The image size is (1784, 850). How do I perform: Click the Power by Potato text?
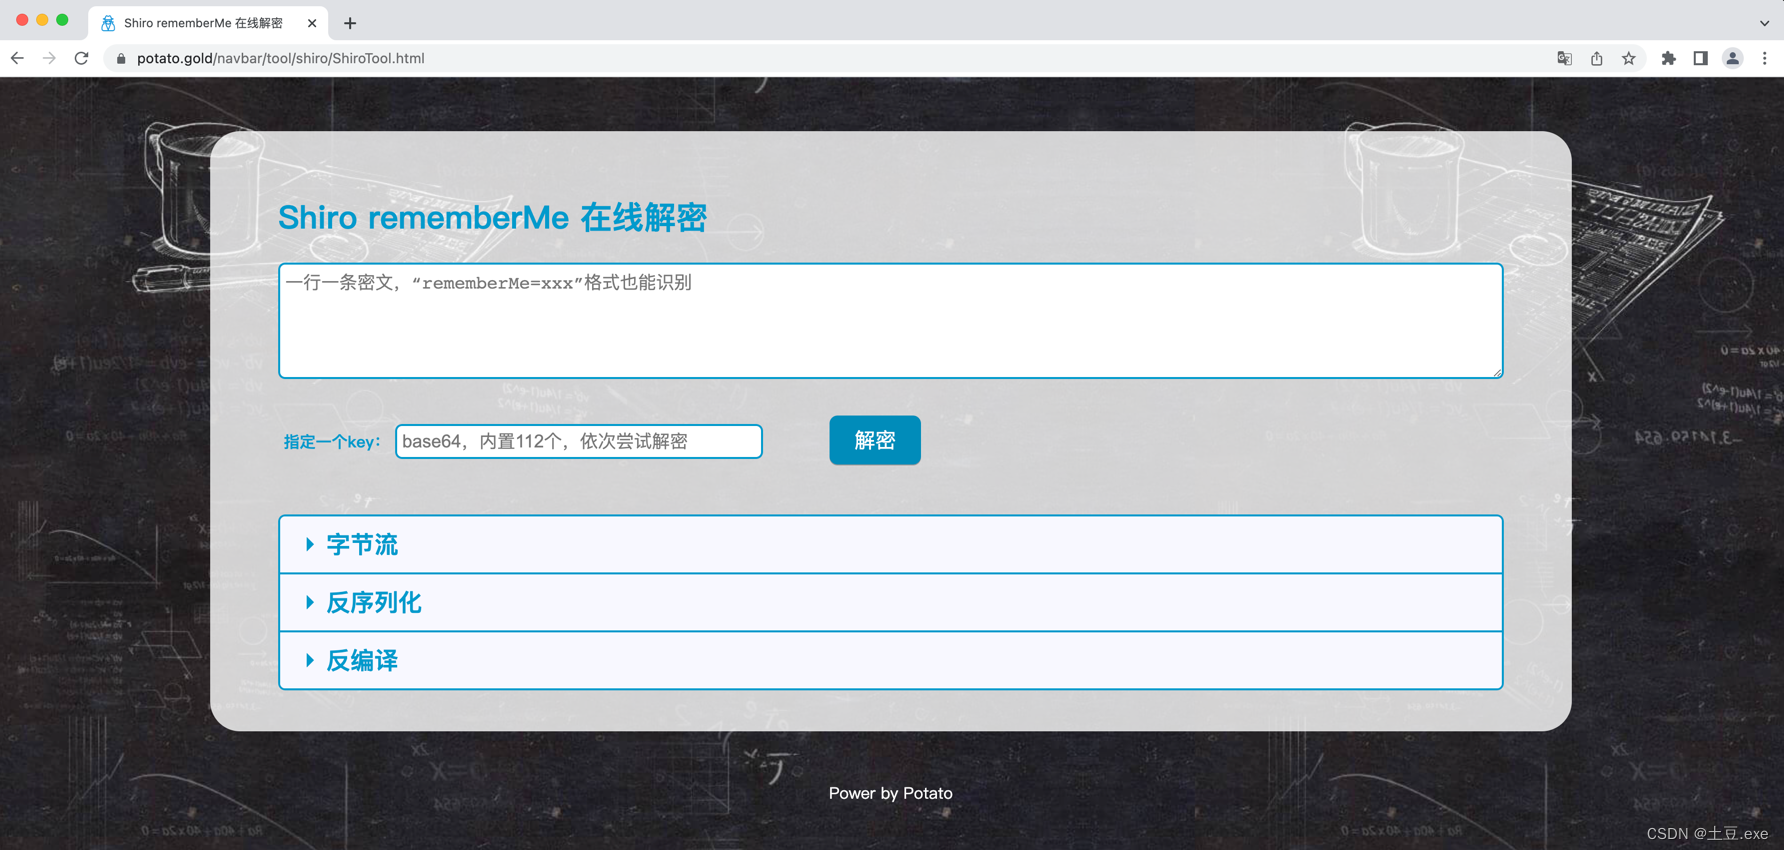click(x=890, y=793)
